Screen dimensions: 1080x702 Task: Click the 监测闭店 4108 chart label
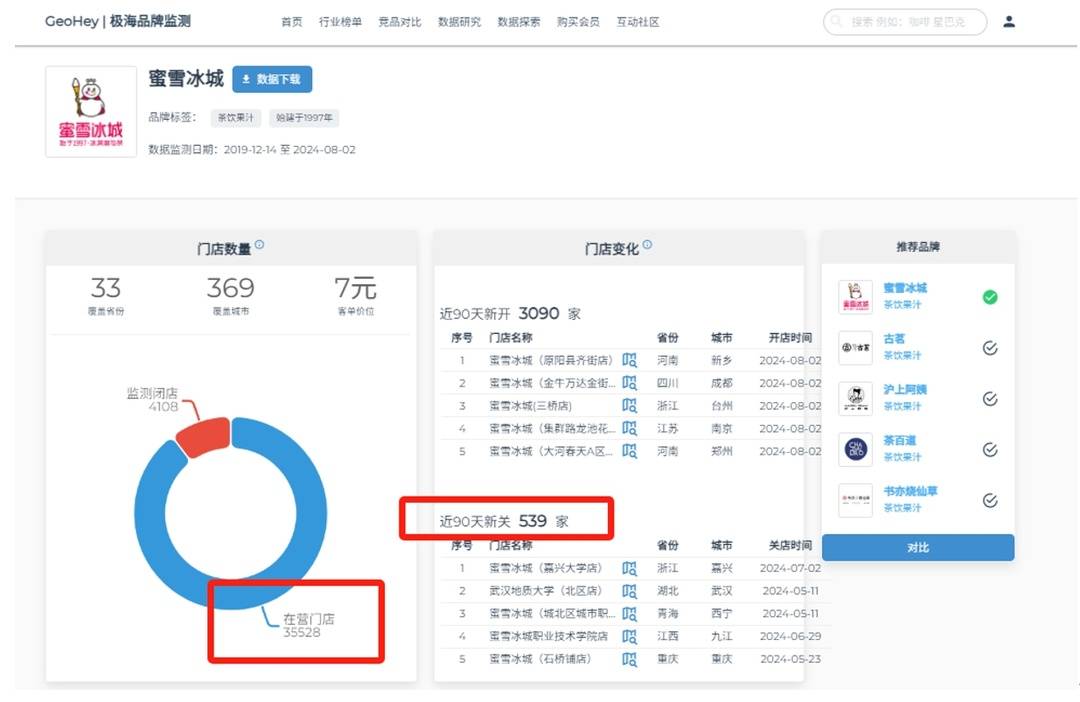(x=152, y=400)
